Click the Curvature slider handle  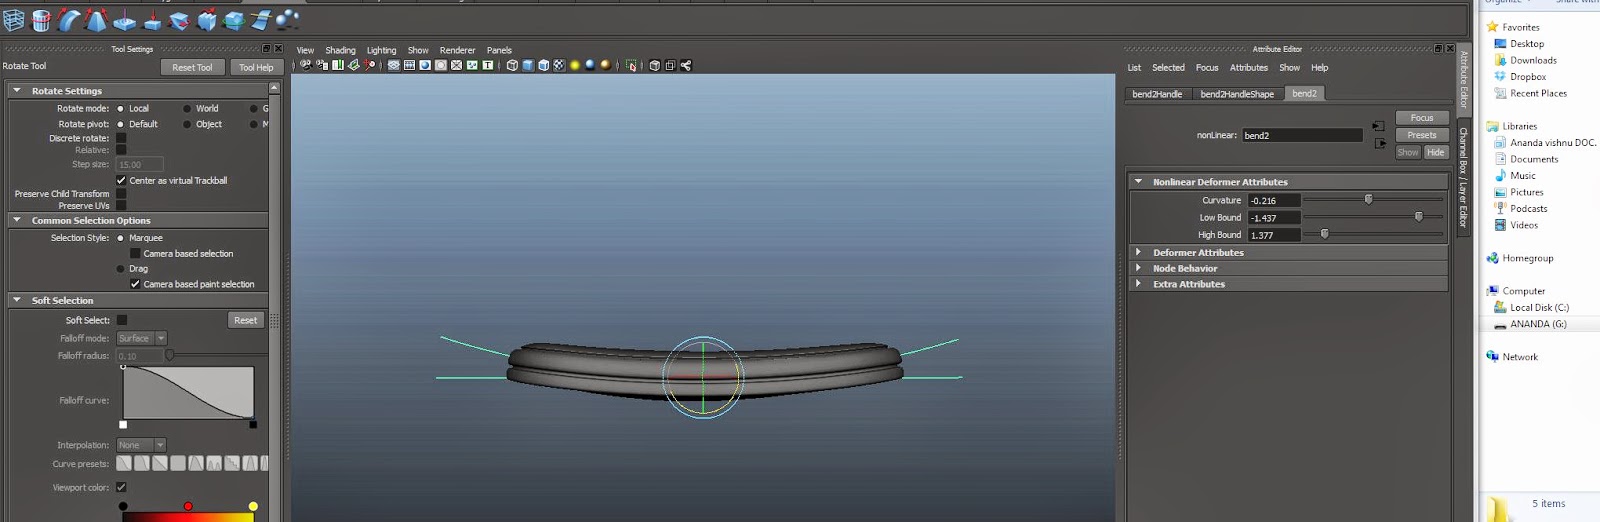coord(1369,199)
